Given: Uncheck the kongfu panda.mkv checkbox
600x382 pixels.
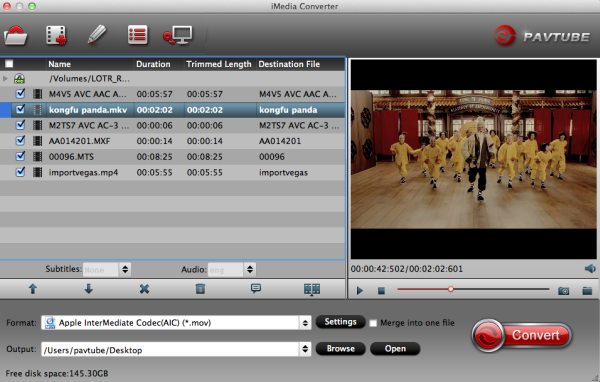Looking at the screenshot, I should pos(20,109).
